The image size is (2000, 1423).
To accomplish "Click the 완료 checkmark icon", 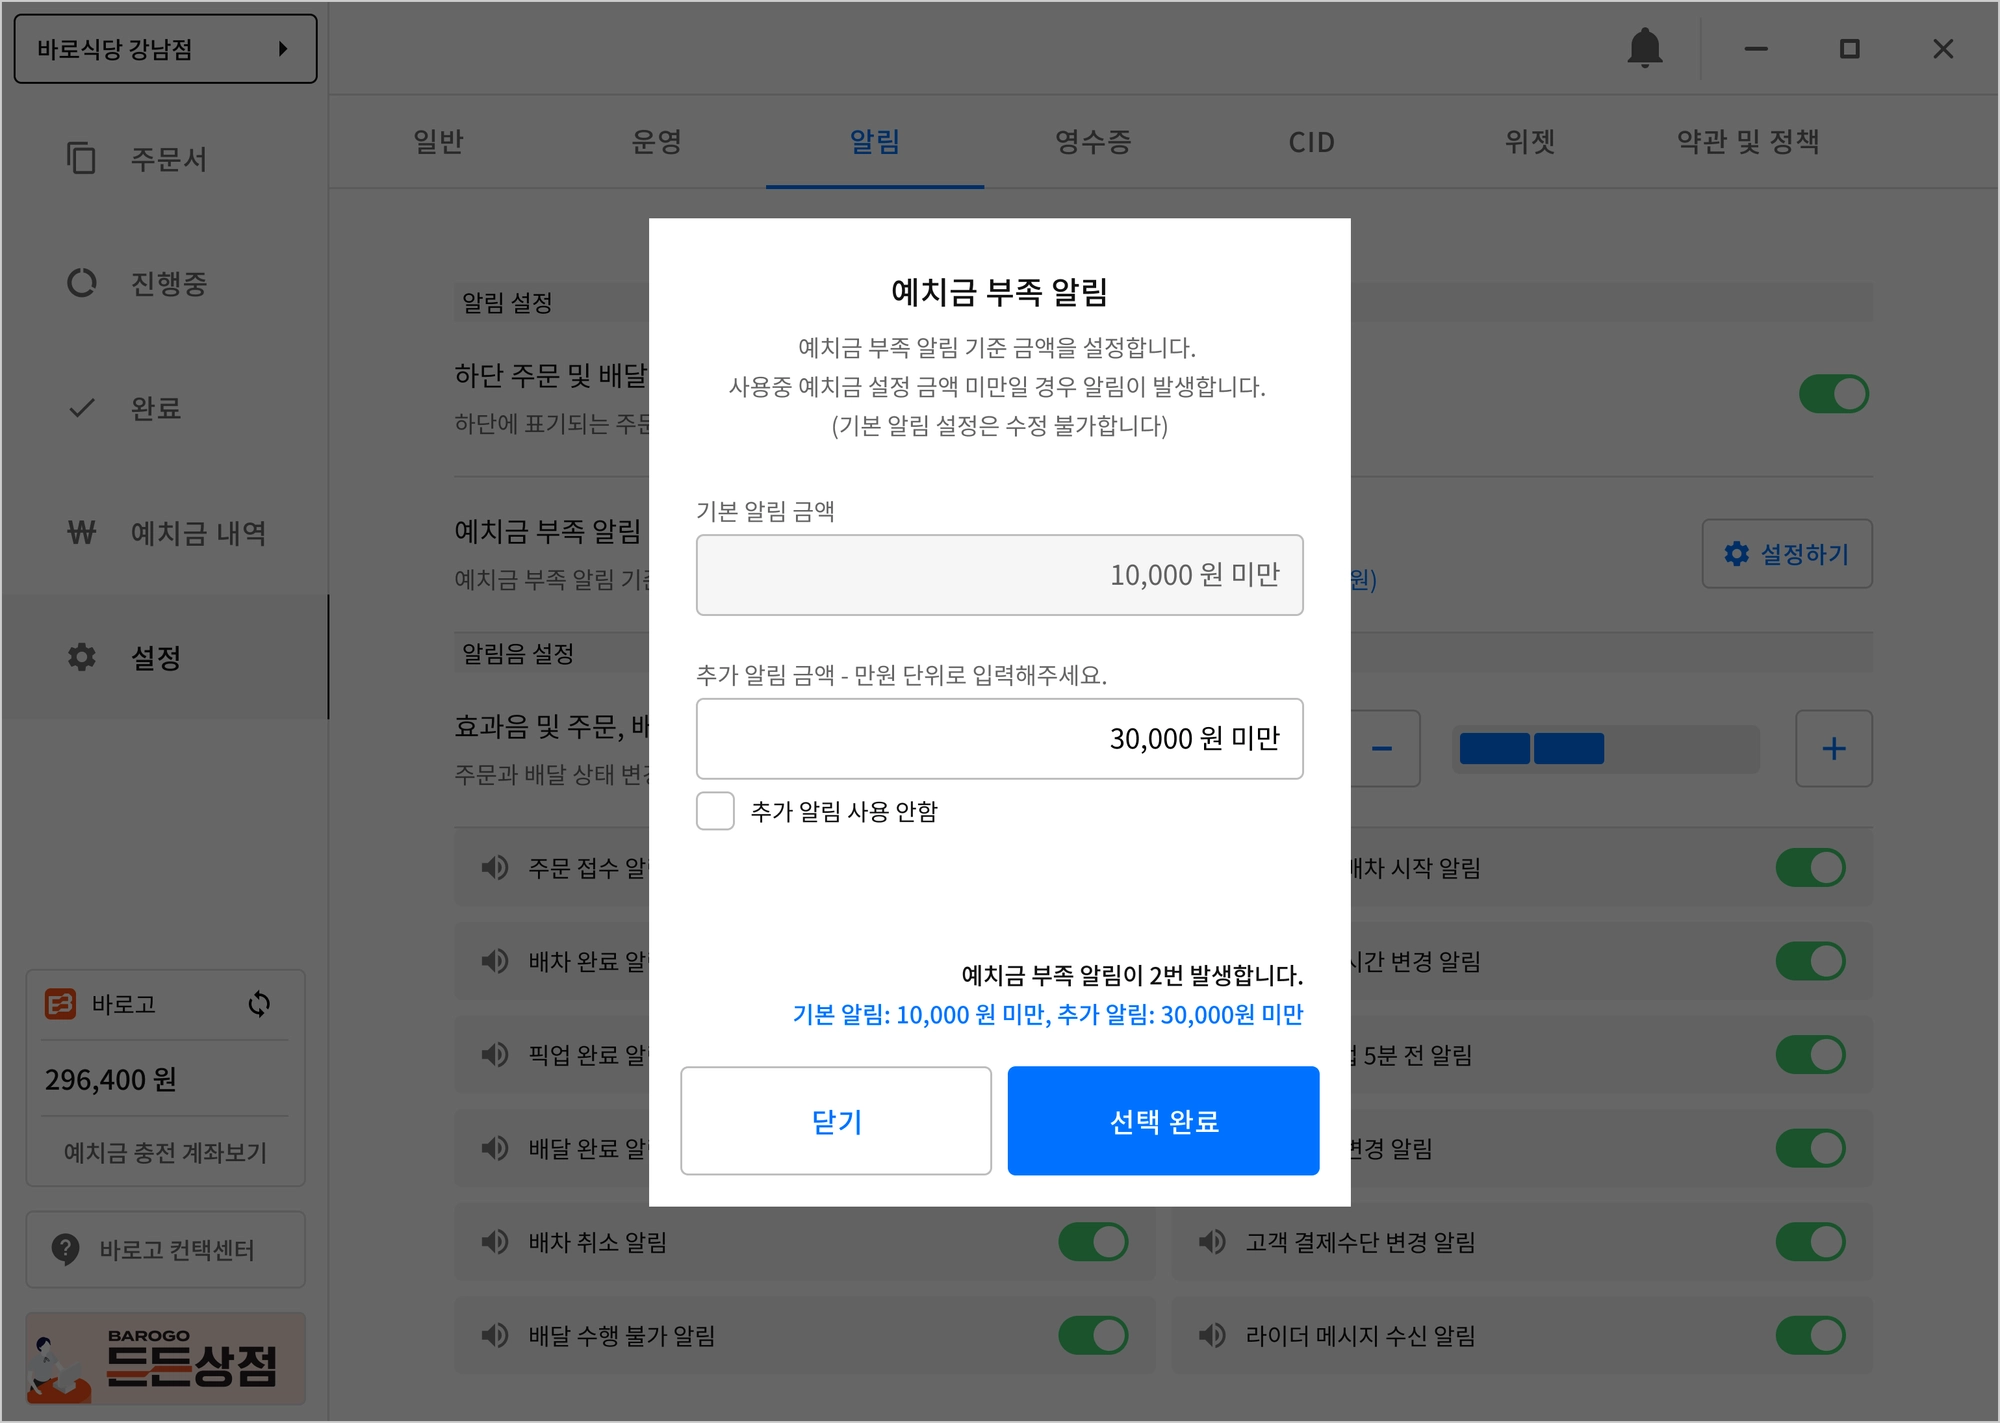I will pos(81,408).
